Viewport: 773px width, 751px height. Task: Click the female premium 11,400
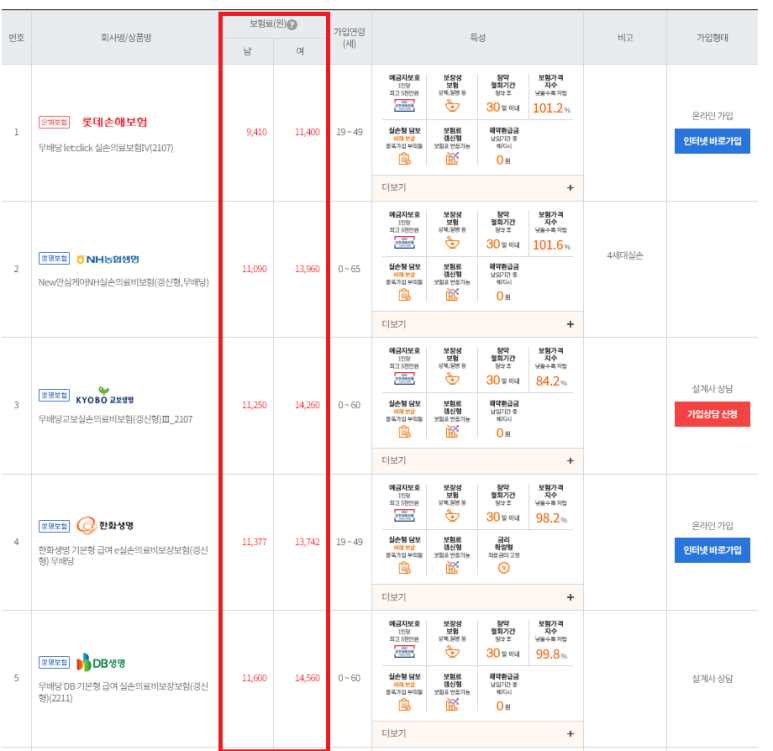tap(307, 132)
